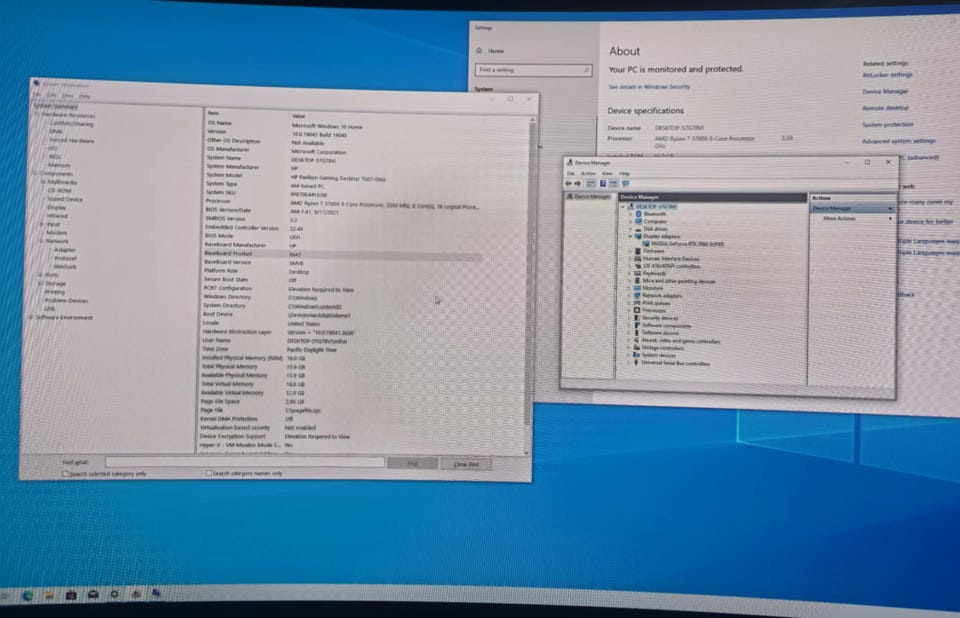Open Microsoft Edge from the taskbar
The height and width of the screenshot is (618, 960).
pos(28,595)
